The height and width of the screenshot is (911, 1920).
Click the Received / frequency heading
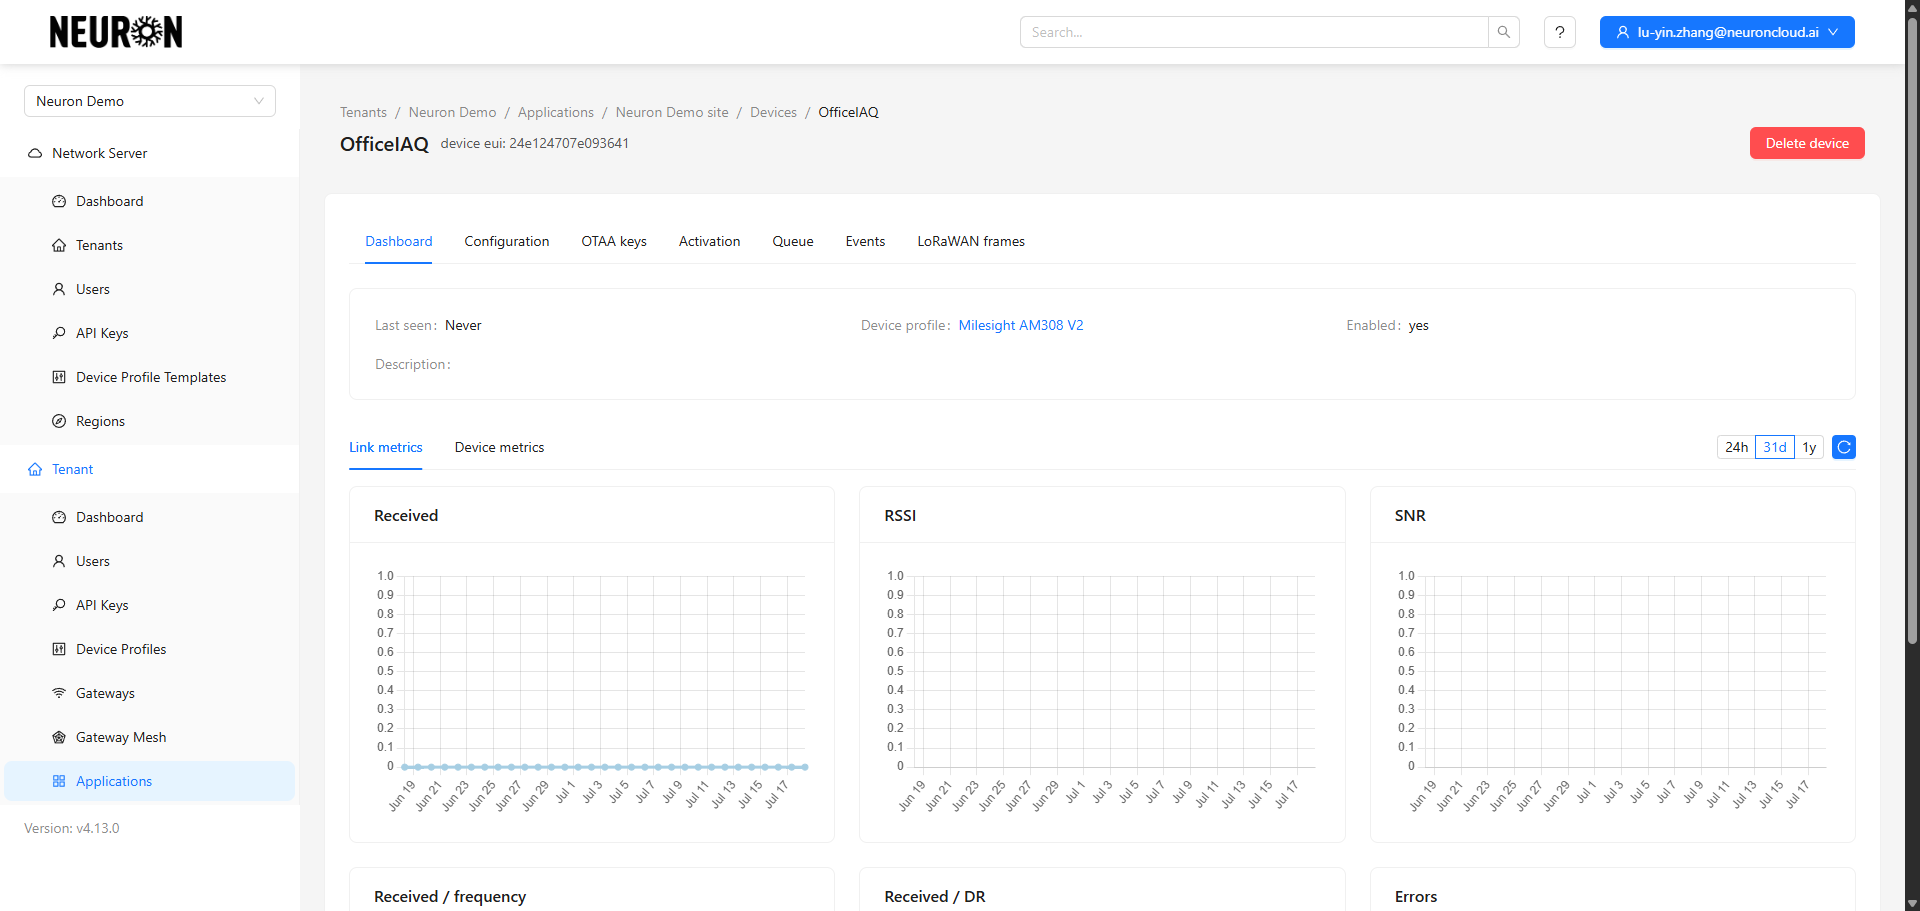(x=450, y=896)
